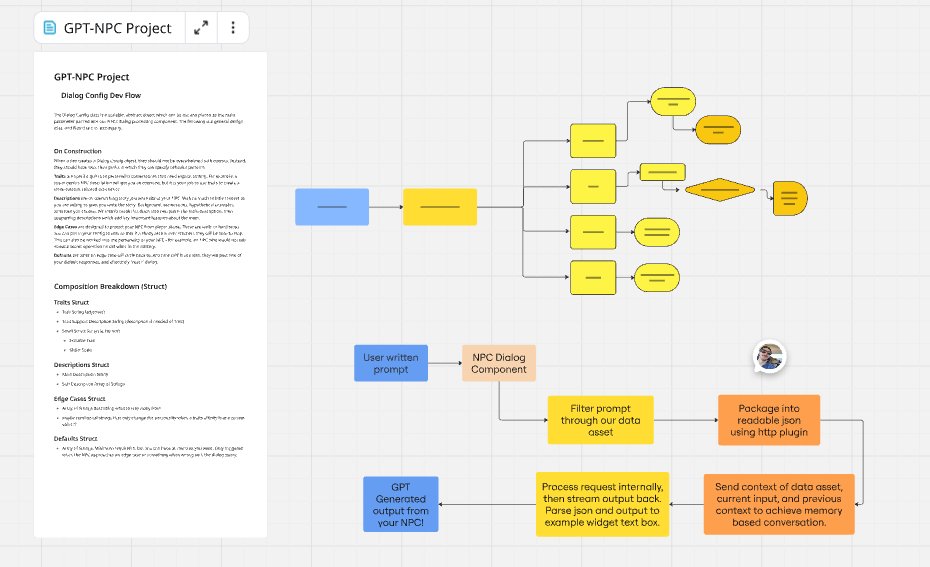930x567 pixels.
Task: Click the Edge Cases Struct heading
Action: point(79,399)
